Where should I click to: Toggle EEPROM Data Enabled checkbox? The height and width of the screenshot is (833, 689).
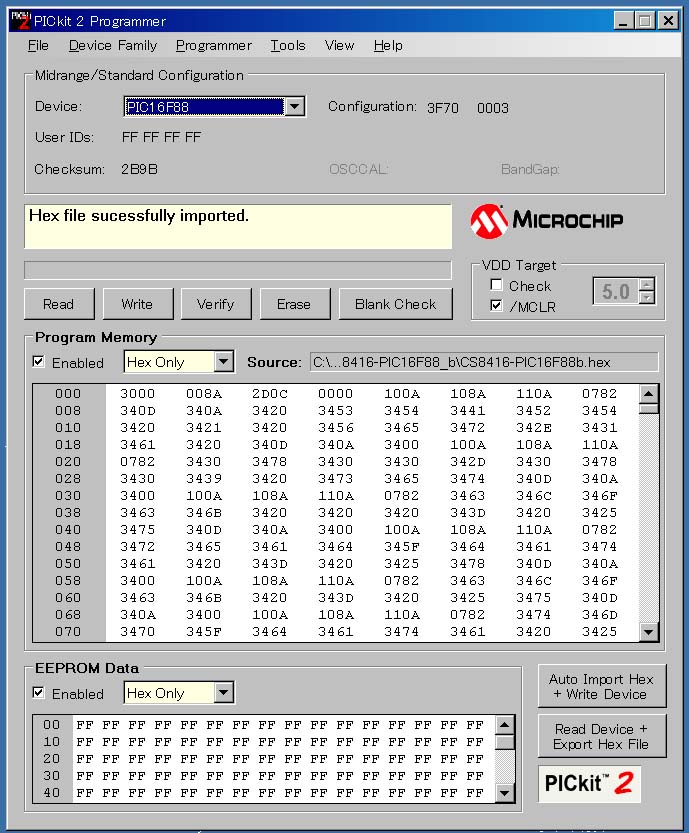click(x=39, y=693)
